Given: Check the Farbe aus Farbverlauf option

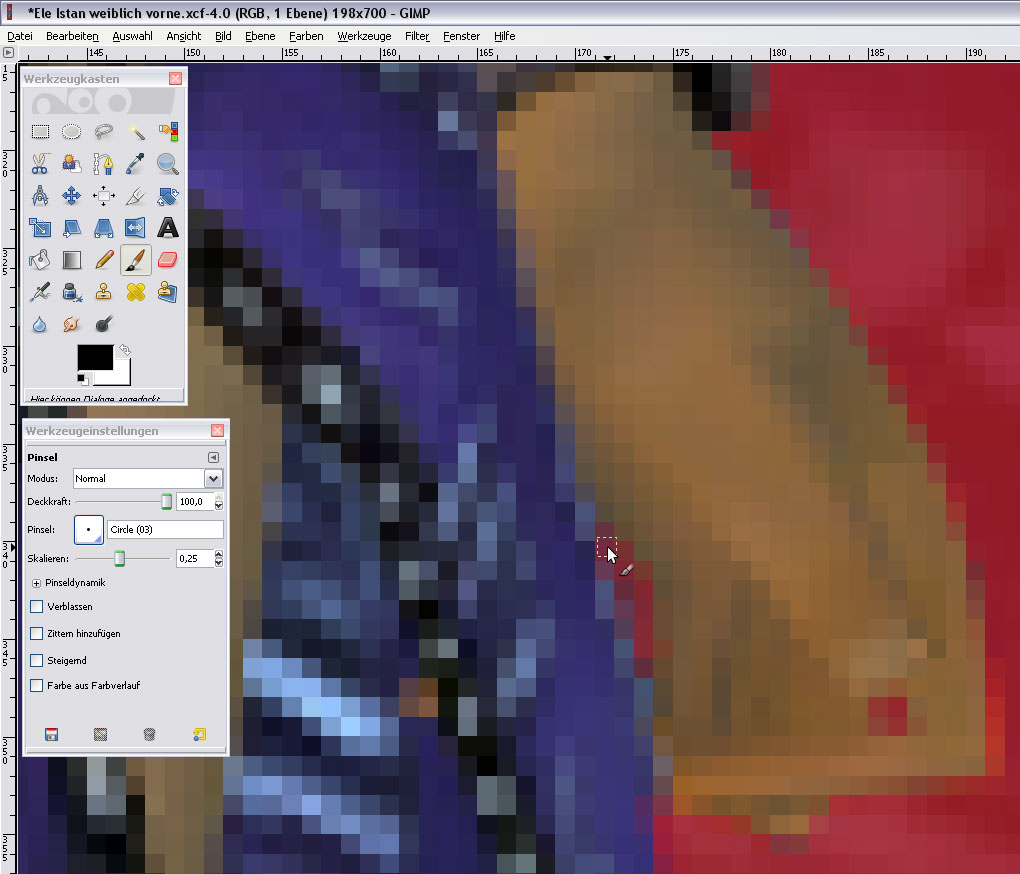Looking at the screenshot, I should tap(37, 686).
